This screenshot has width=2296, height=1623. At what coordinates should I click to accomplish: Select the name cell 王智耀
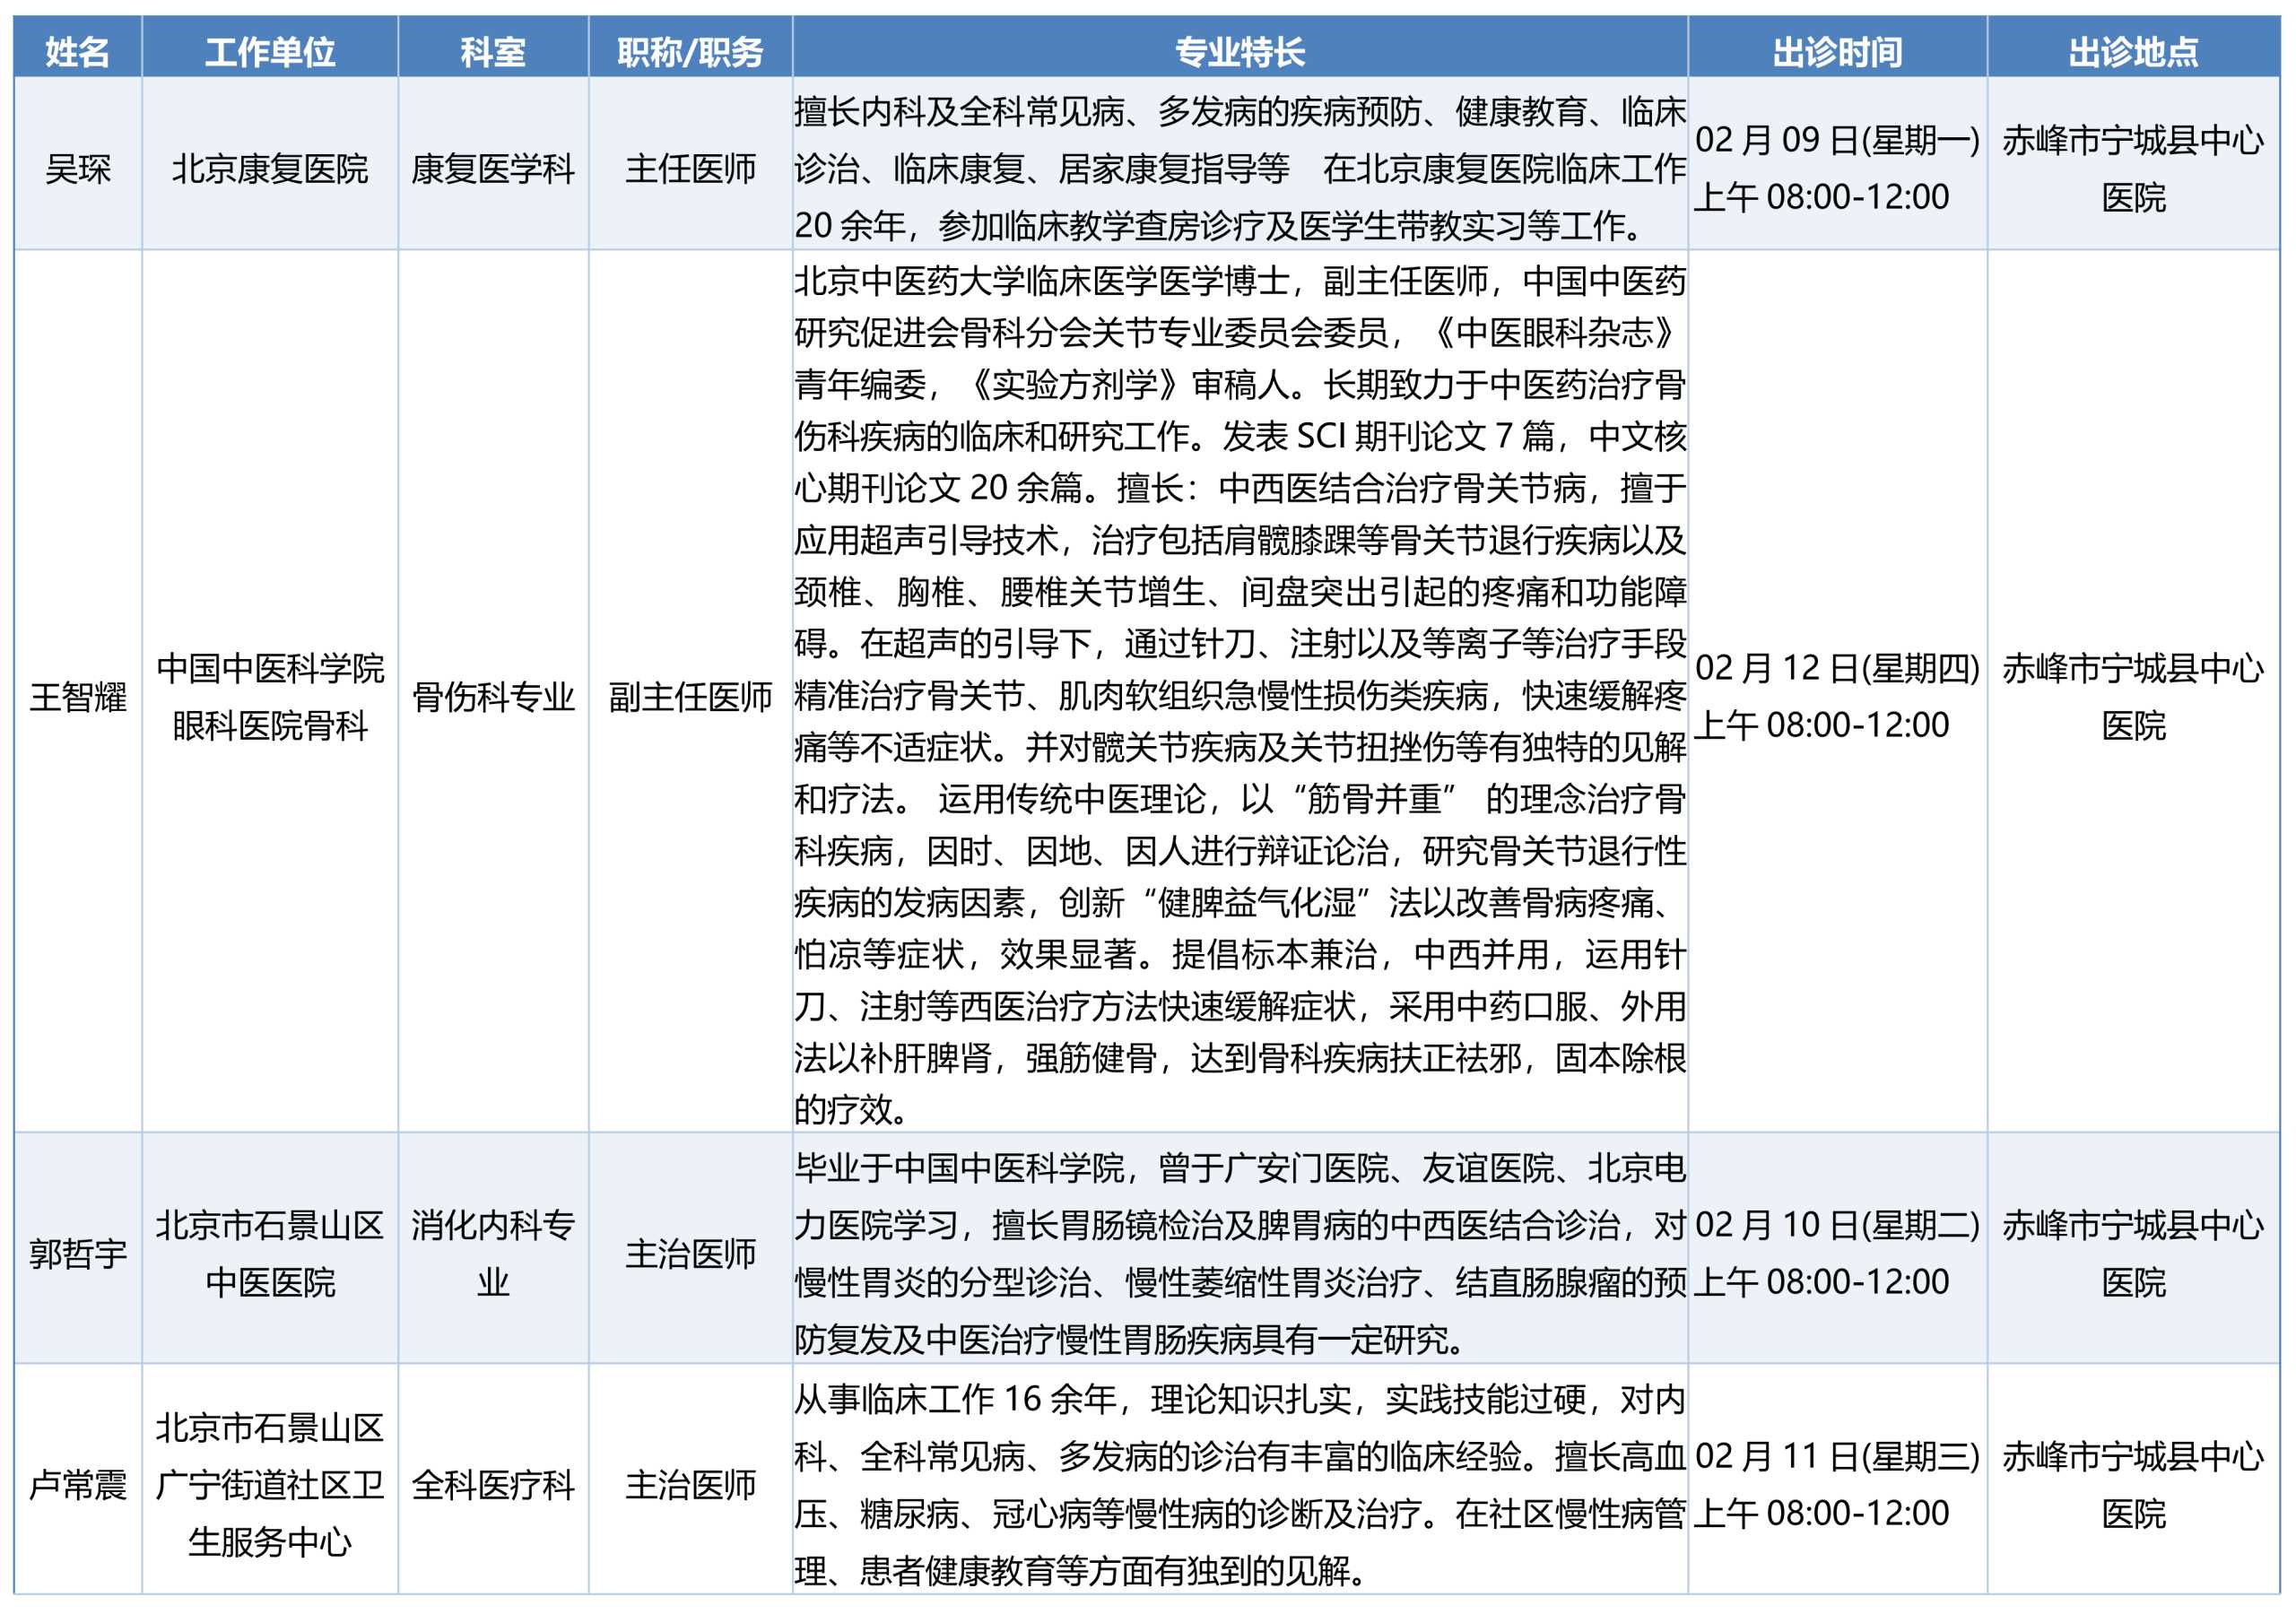(x=77, y=696)
